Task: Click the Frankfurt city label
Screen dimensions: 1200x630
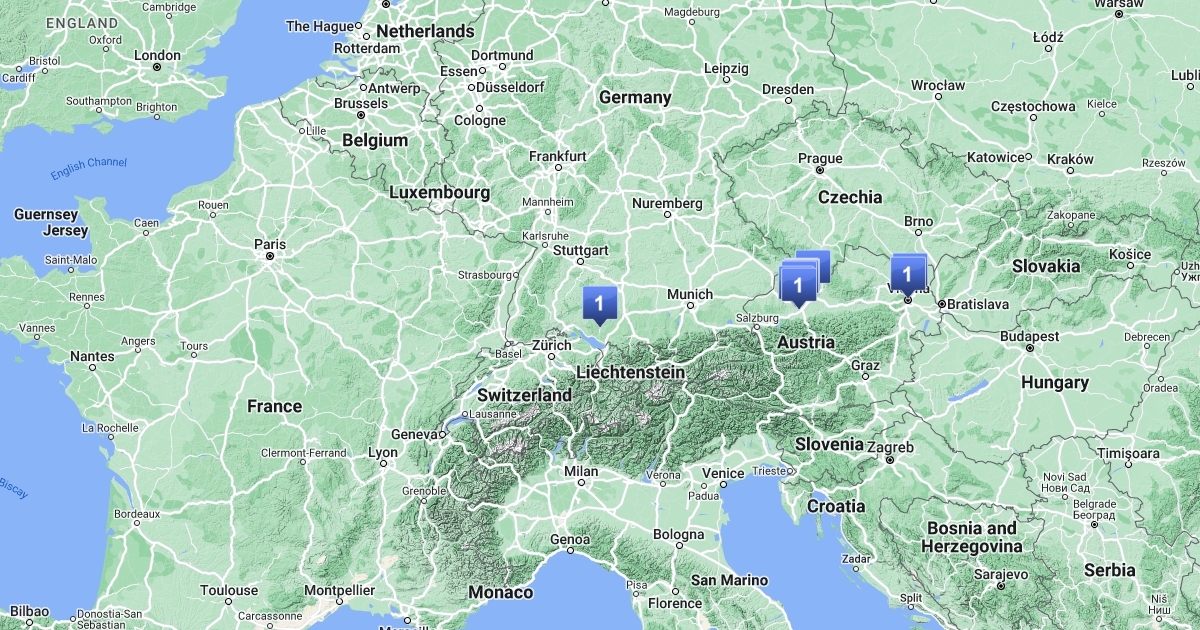Action: click(558, 156)
